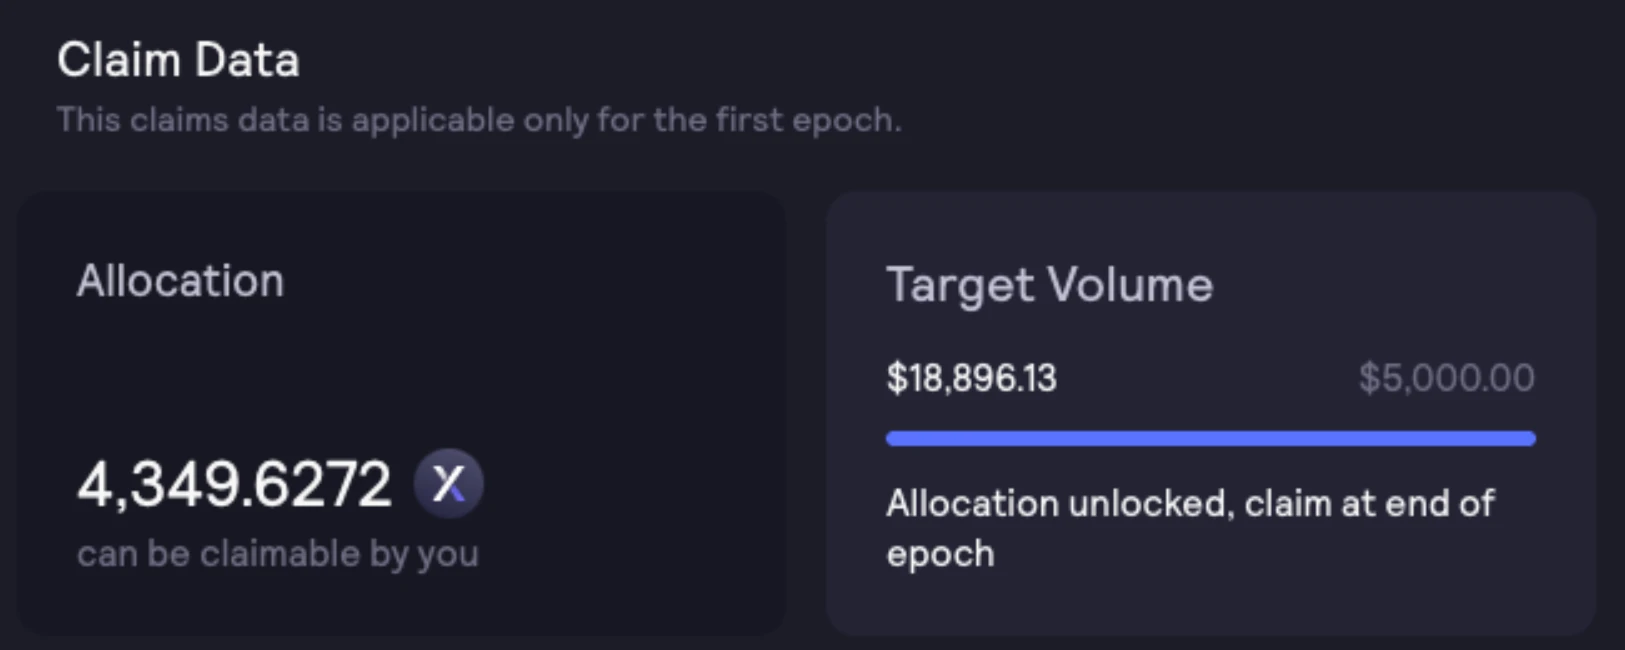1625x650 pixels.
Task: Click the words 'This claims data' in the subtitle
Action: 183,120
